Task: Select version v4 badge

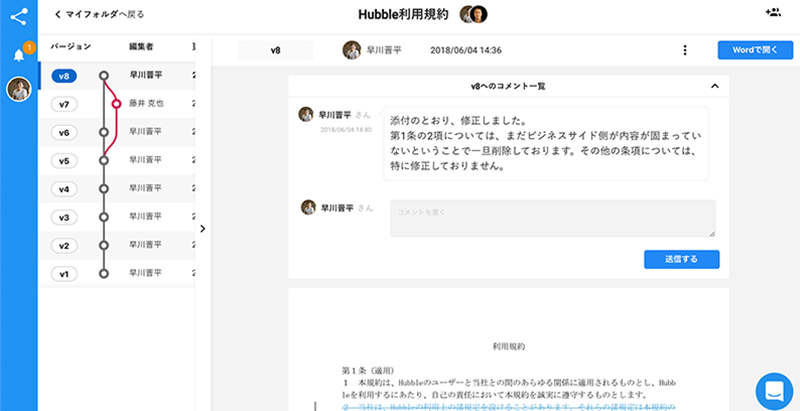Action: coord(64,189)
